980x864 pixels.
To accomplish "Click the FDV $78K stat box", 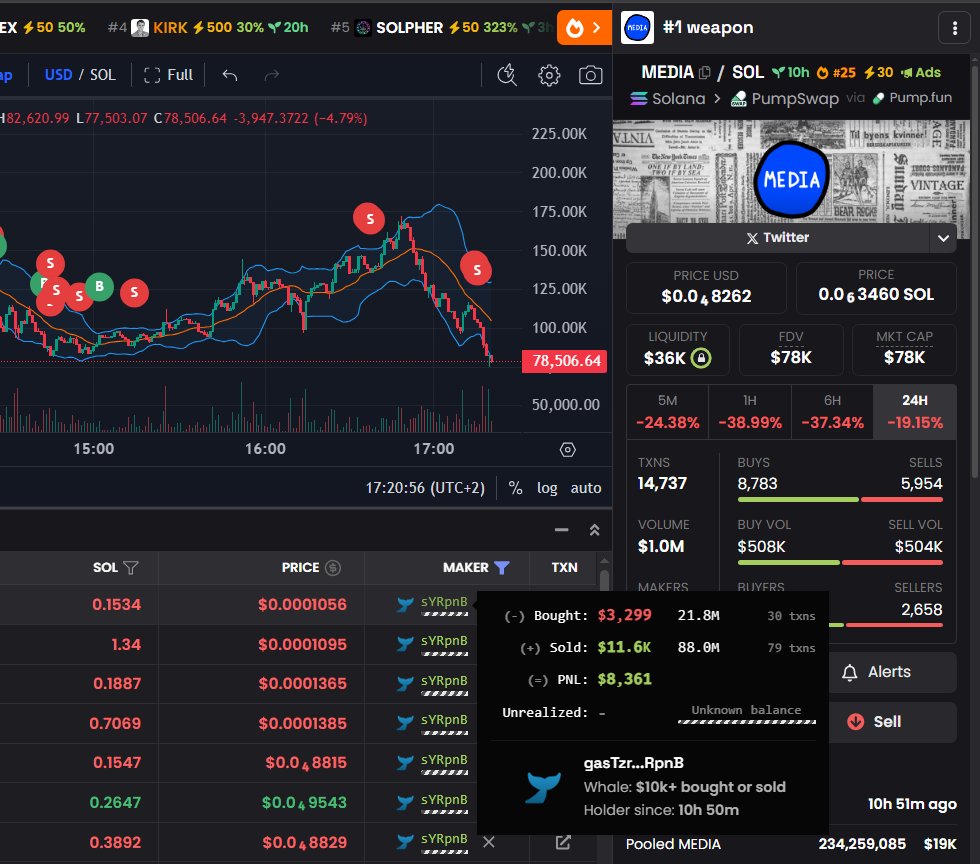I will click(x=791, y=349).
